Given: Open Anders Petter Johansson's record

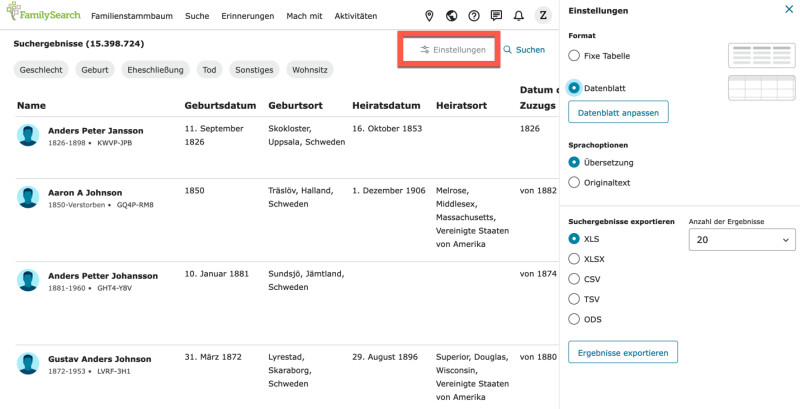Looking at the screenshot, I should 103,276.
